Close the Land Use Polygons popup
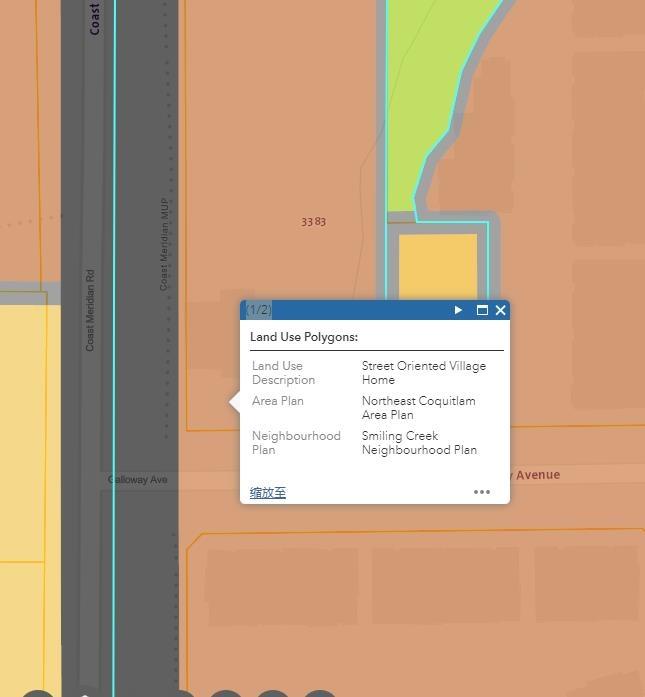 tap(501, 310)
